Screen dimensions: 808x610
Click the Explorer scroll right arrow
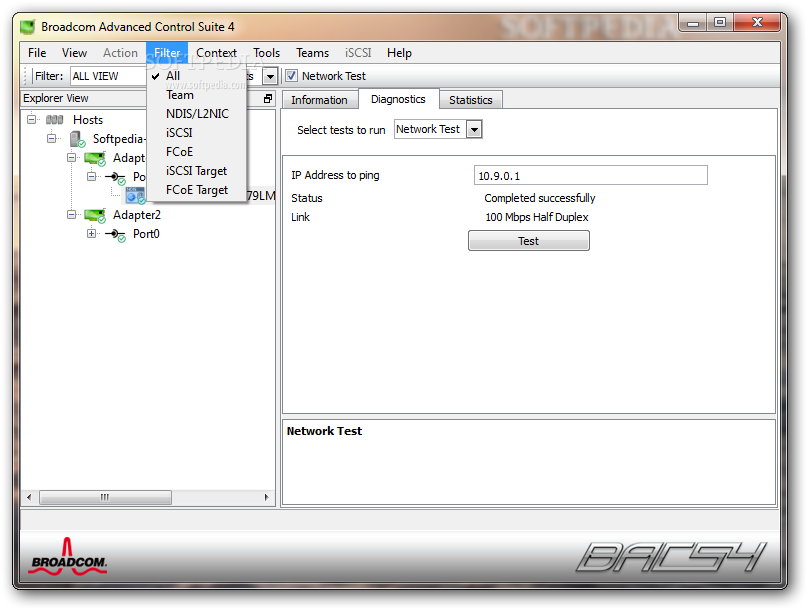point(266,498)
